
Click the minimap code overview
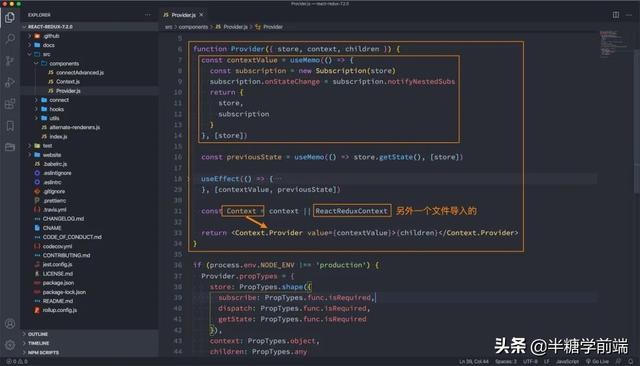pos(614,44)
